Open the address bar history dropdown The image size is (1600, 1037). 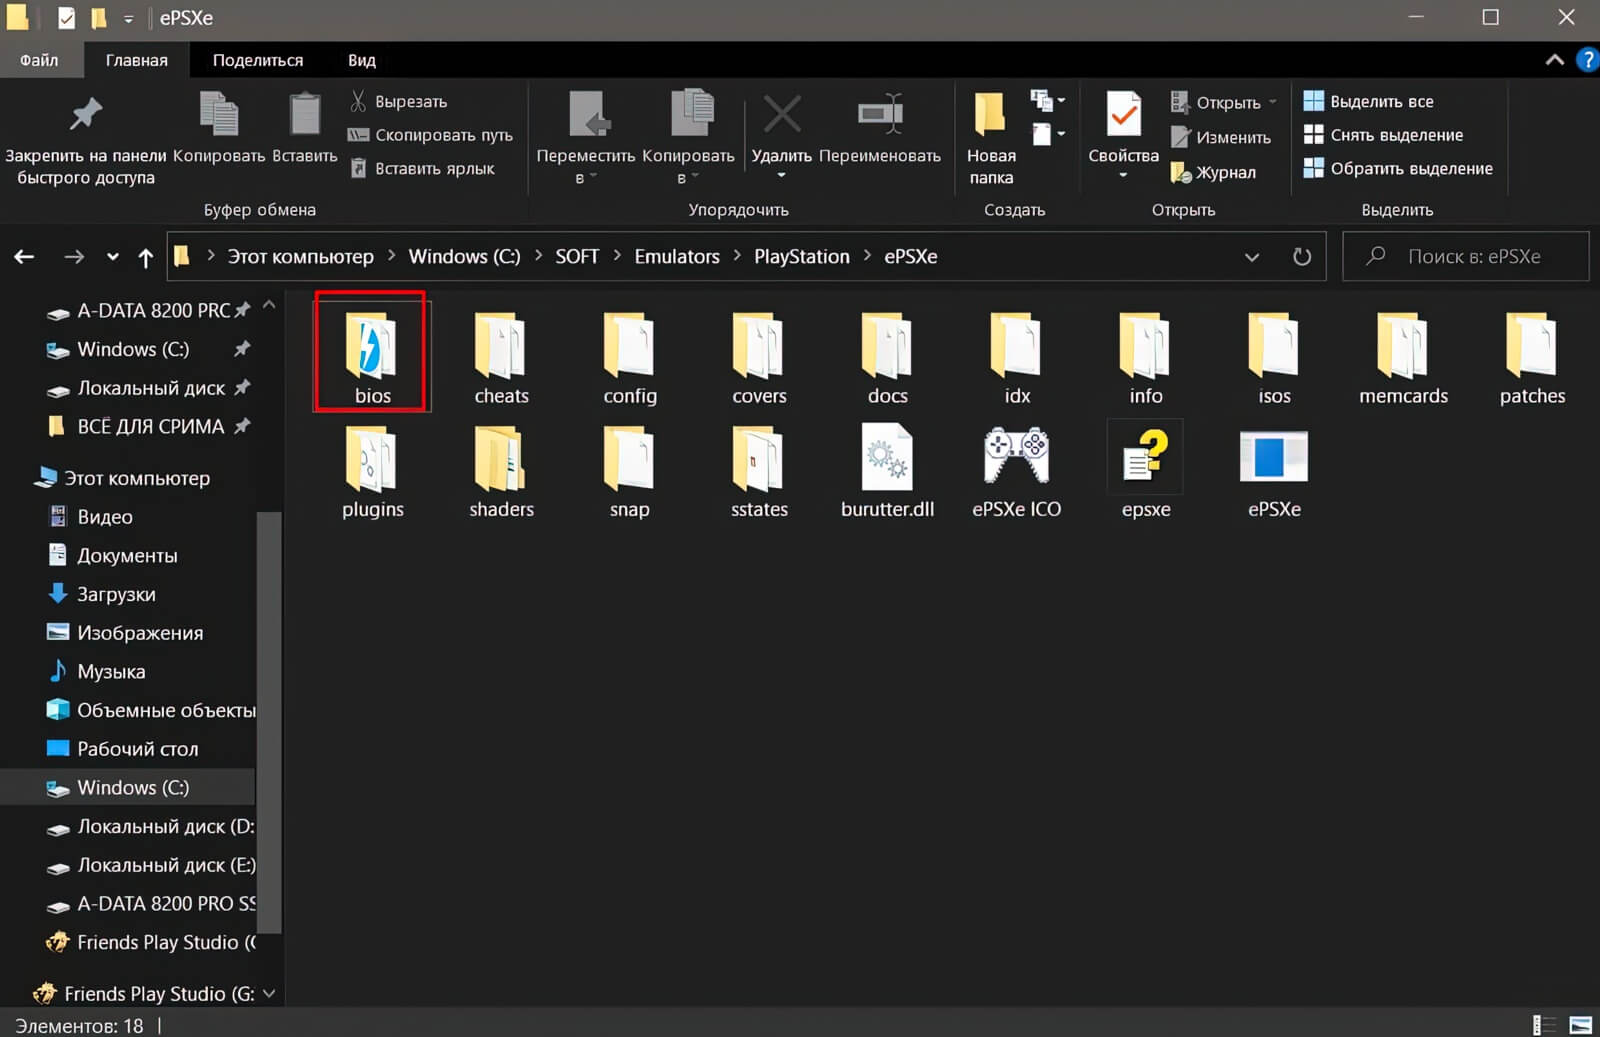(1251, 257)
